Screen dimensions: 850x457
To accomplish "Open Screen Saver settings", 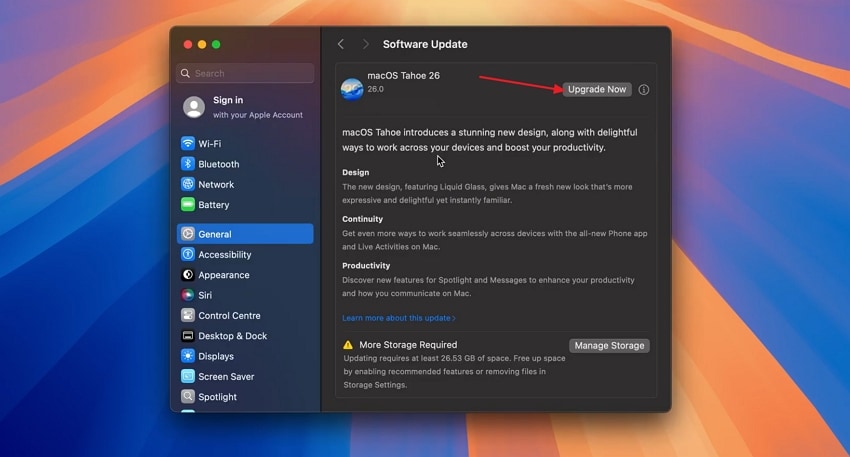I will click(x=245, y=376).
